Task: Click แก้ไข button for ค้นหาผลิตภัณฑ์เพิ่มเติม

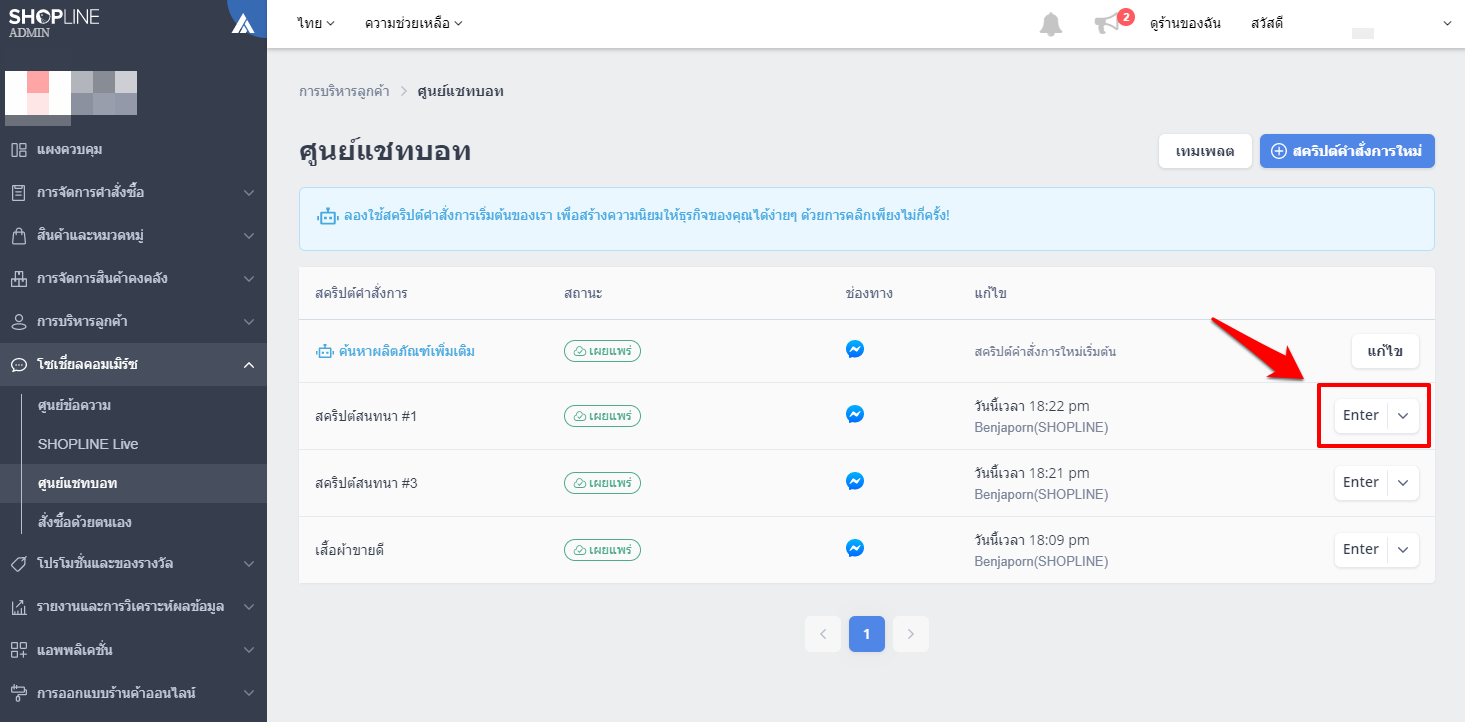Action: coord(1385,351)
